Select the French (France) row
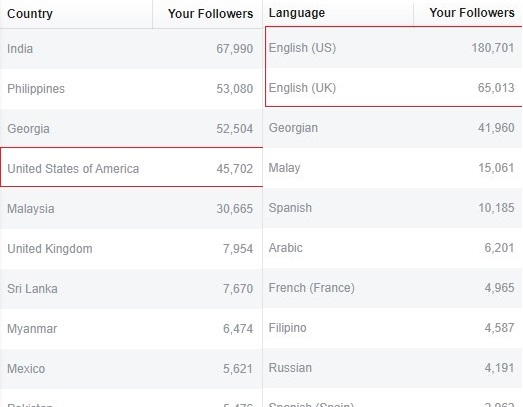Screen dimensions: 523x407 tap(393, 288)
